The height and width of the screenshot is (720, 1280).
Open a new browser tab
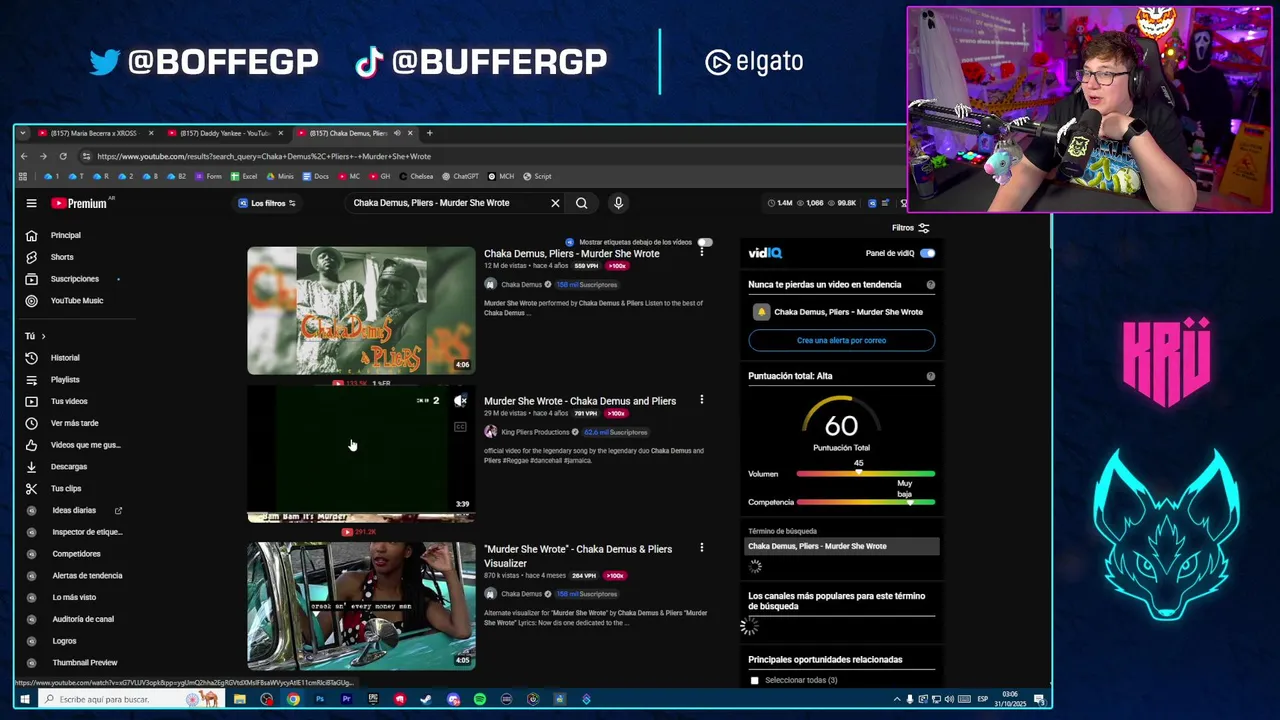(429, 133)
